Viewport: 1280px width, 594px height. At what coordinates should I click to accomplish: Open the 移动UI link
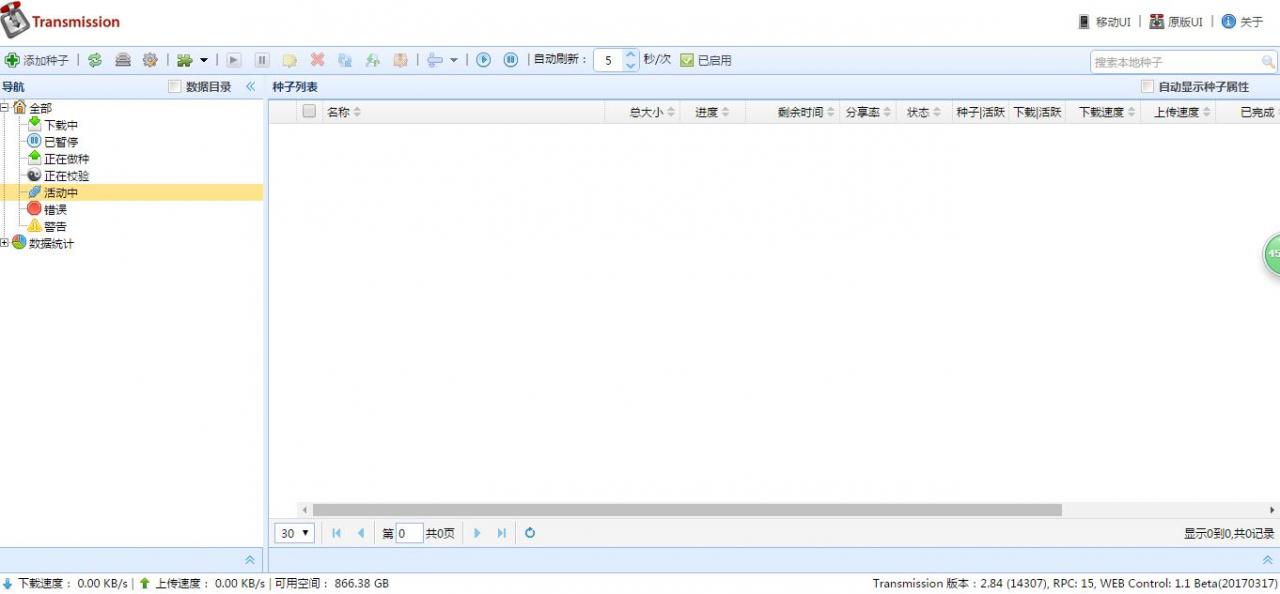point(1104,22)
